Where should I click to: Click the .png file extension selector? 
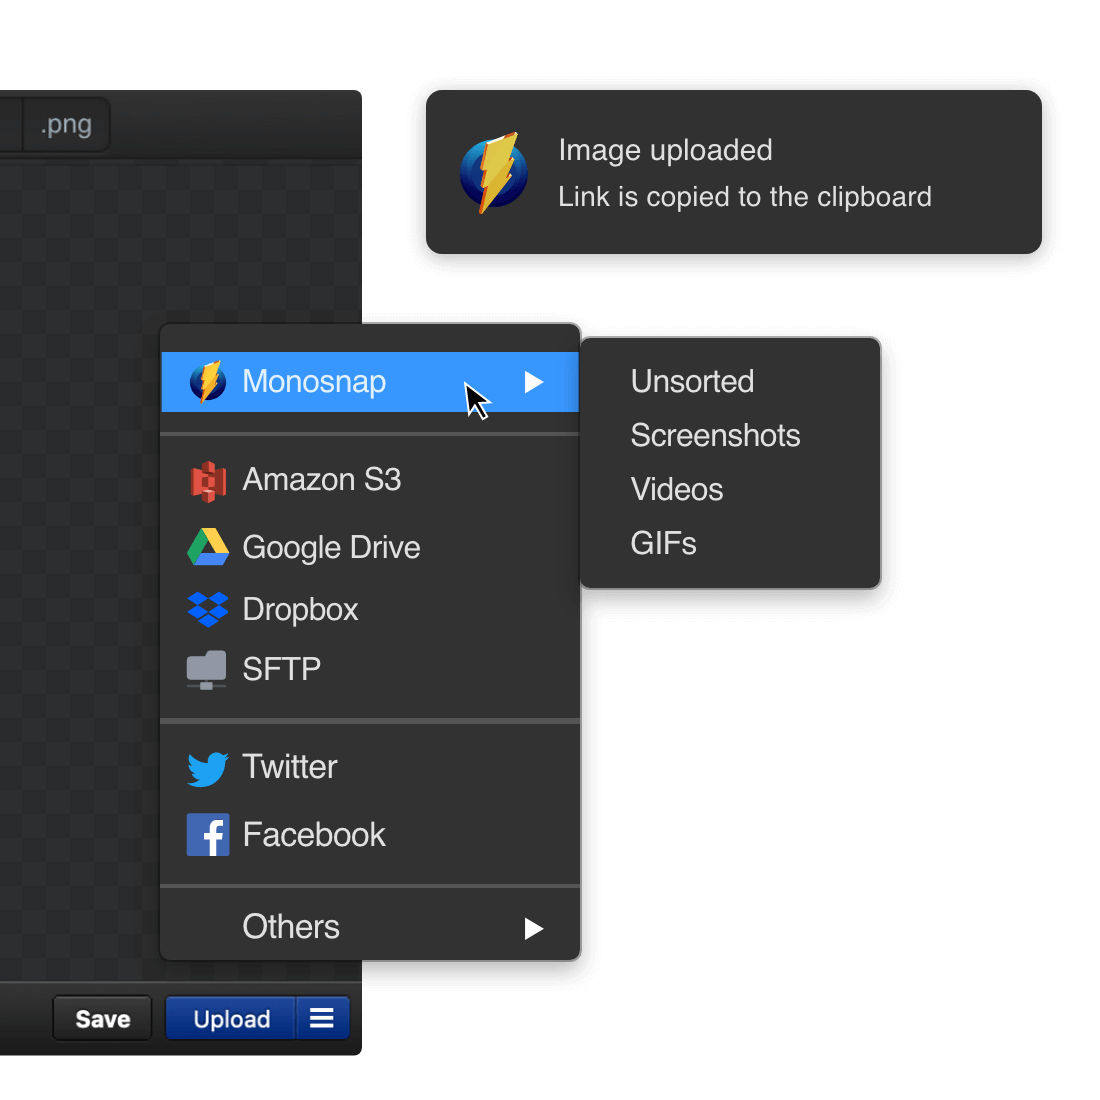(x=66, y=125)
